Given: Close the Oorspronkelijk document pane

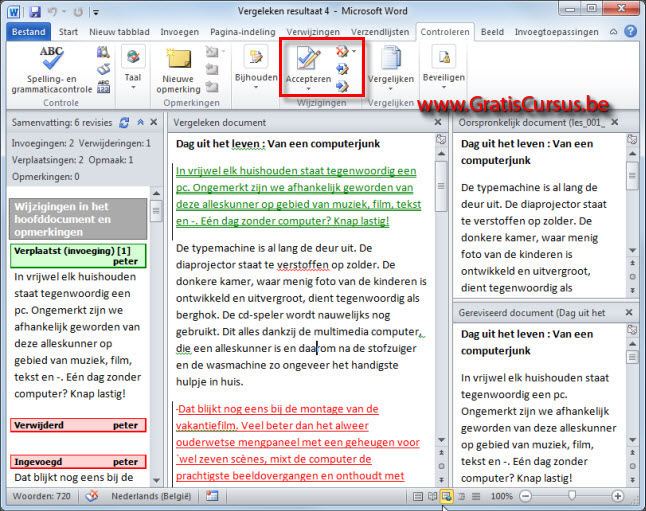Looking at the screenshot, I should [615, 122].
